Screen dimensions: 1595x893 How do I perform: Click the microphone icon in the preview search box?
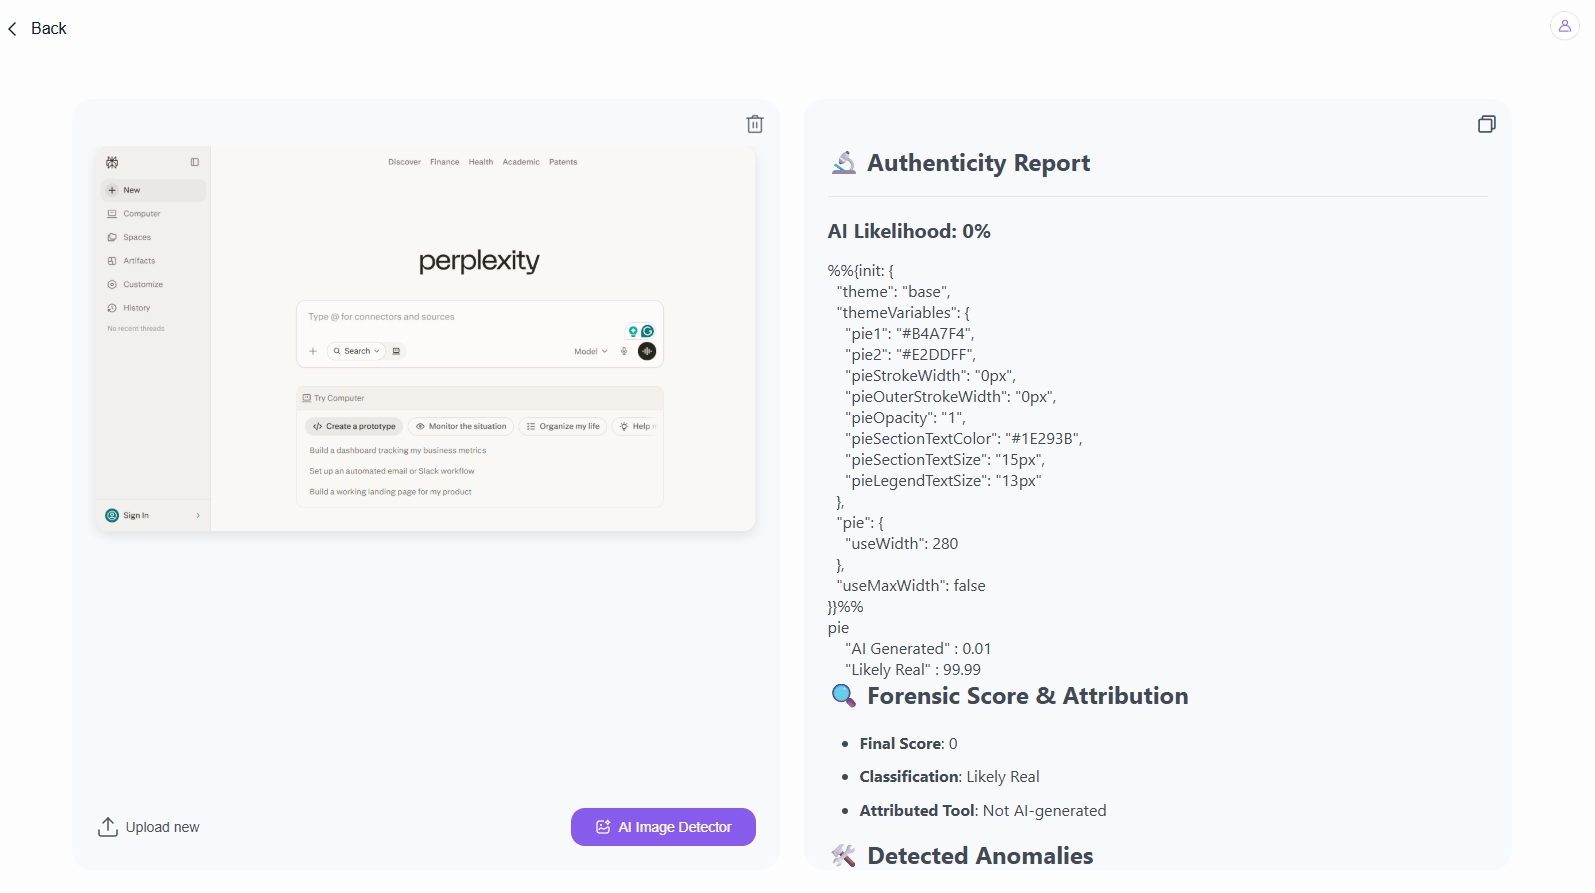click(624, 351)
